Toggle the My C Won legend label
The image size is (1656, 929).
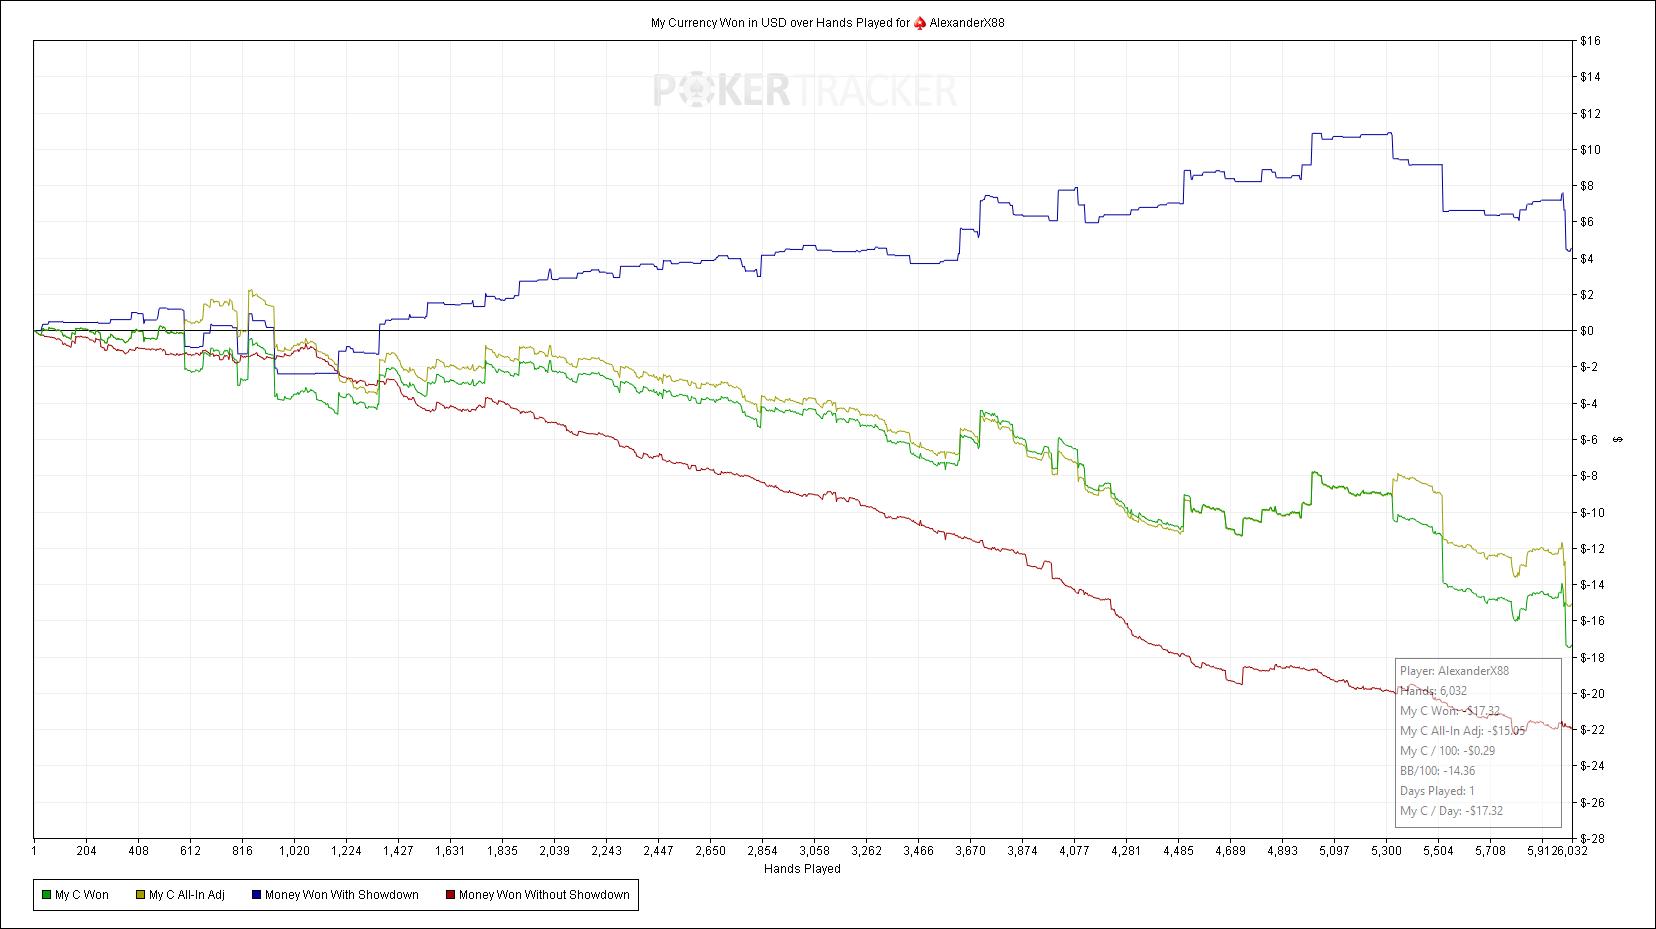pos(82,895)
